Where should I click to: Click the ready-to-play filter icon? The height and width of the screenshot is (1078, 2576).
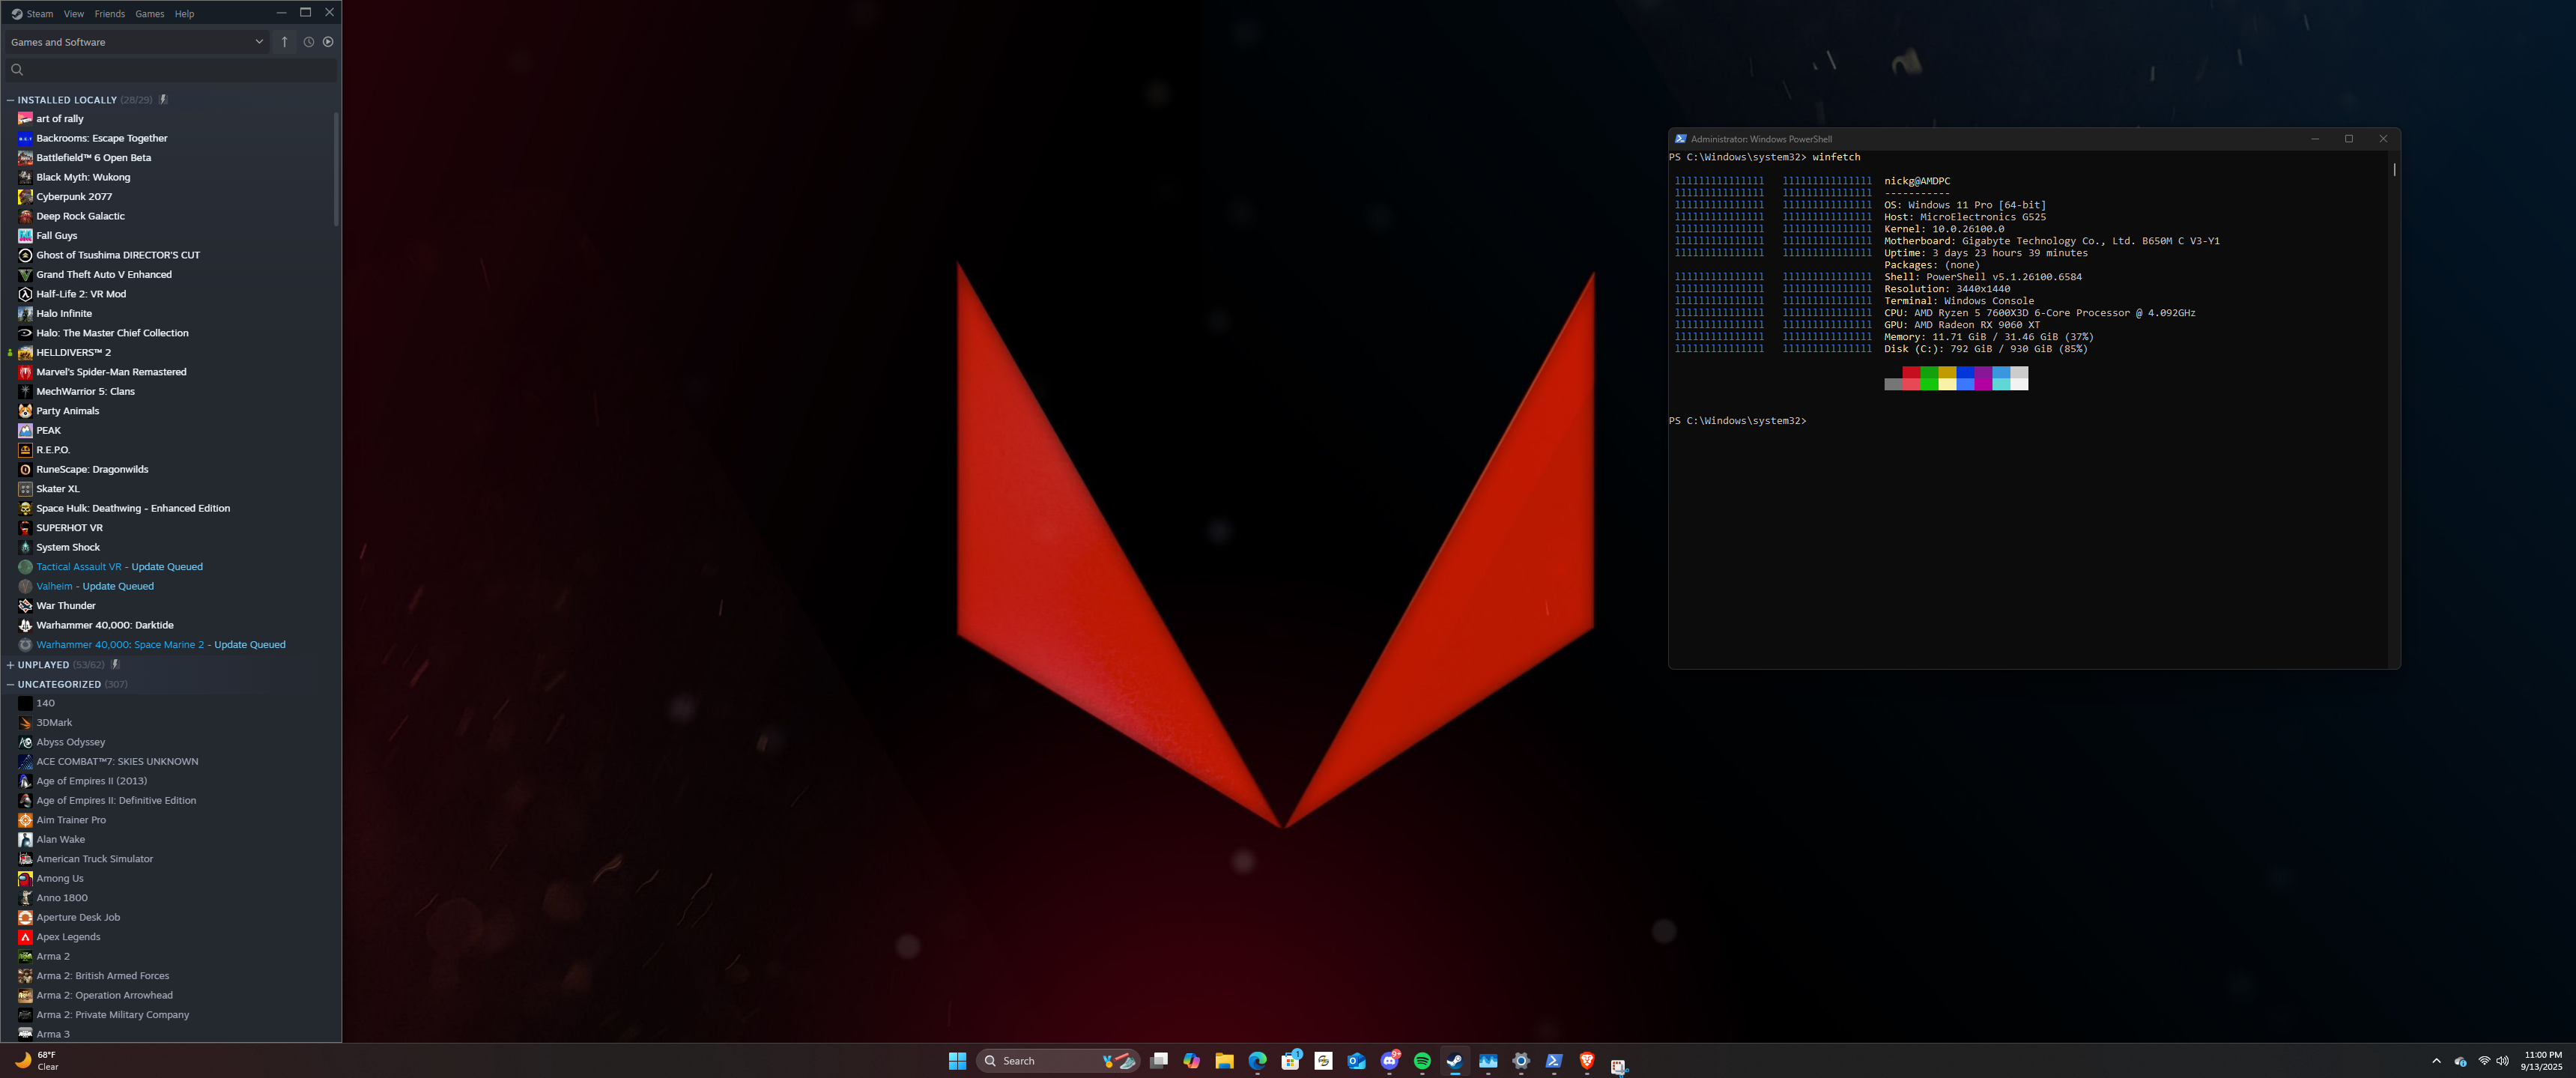coord(328,42)
